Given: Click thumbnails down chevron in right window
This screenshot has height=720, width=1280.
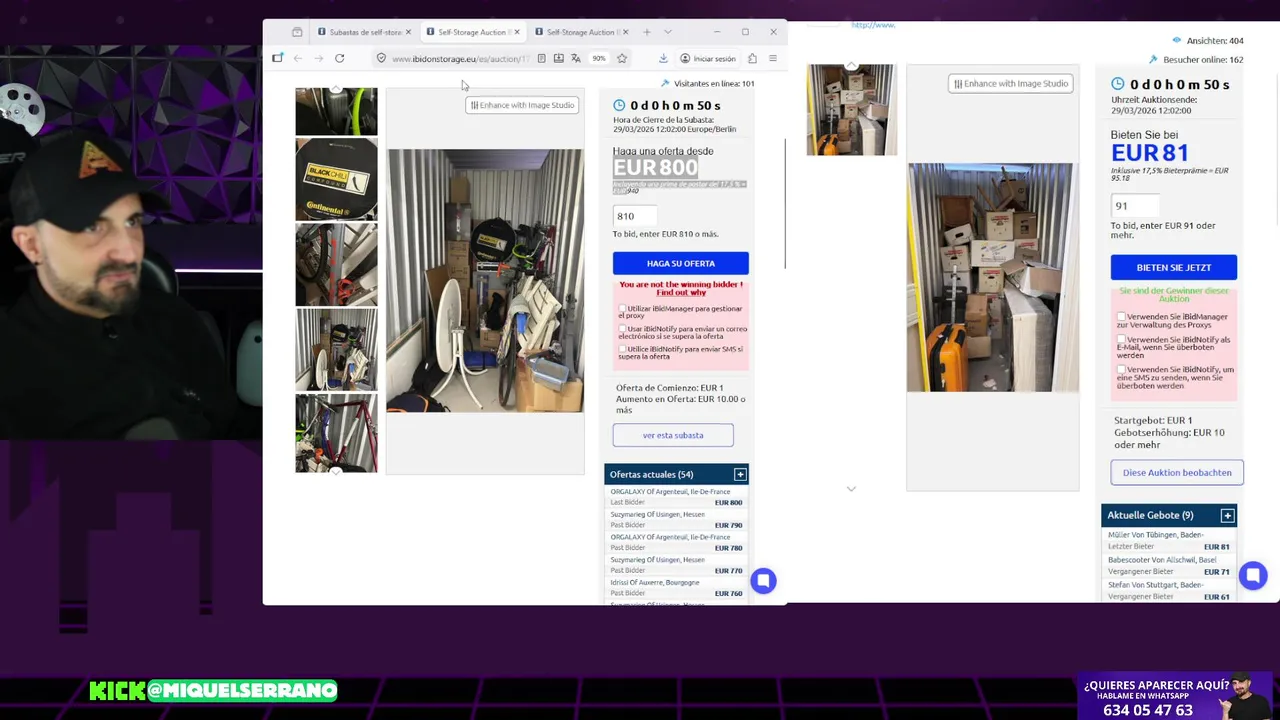Looking at the screenshot, I should coord(851,489).
